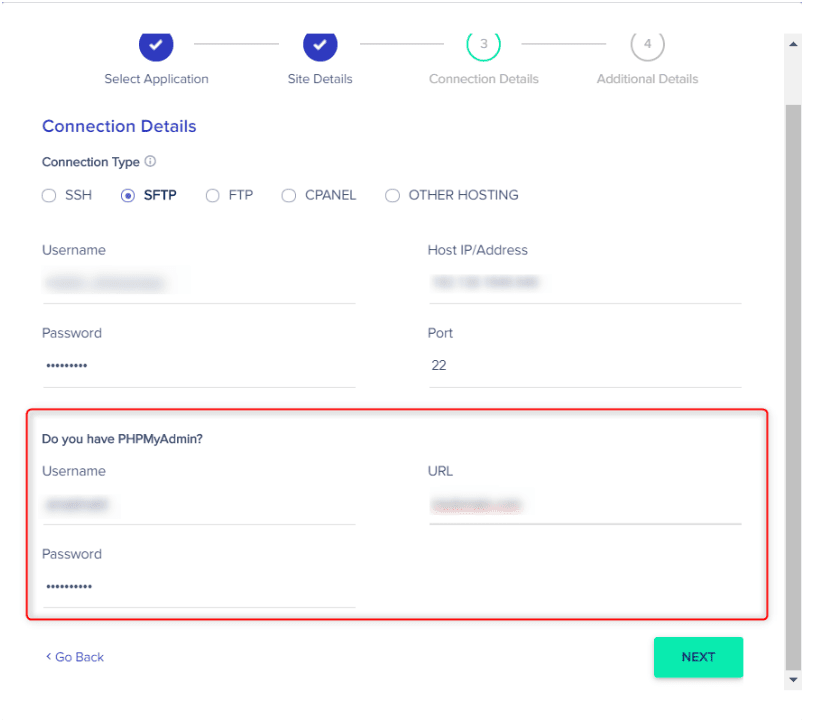Click the step 3 Connection Details circle
This screenshot has height=727, width=827.
[x=483, y=45]
